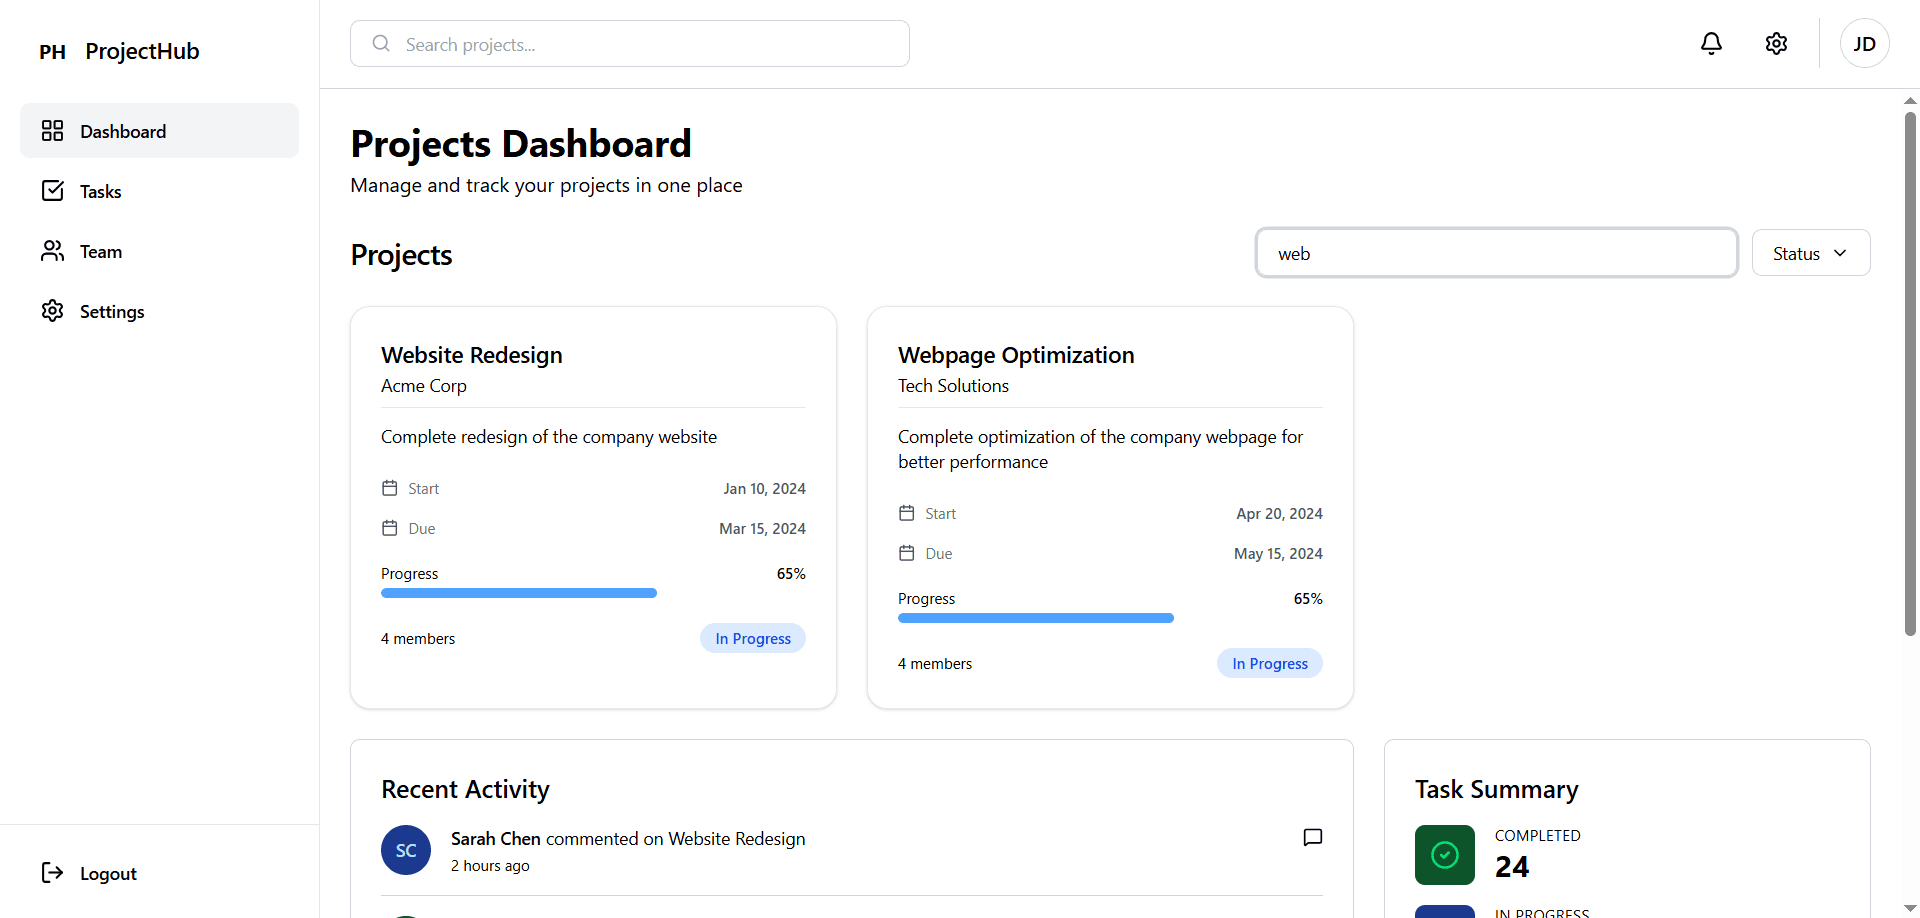This screenshot has width=1920, height=918.
Task: Click Webpage Optimization progress bar
Action: 1110,618
